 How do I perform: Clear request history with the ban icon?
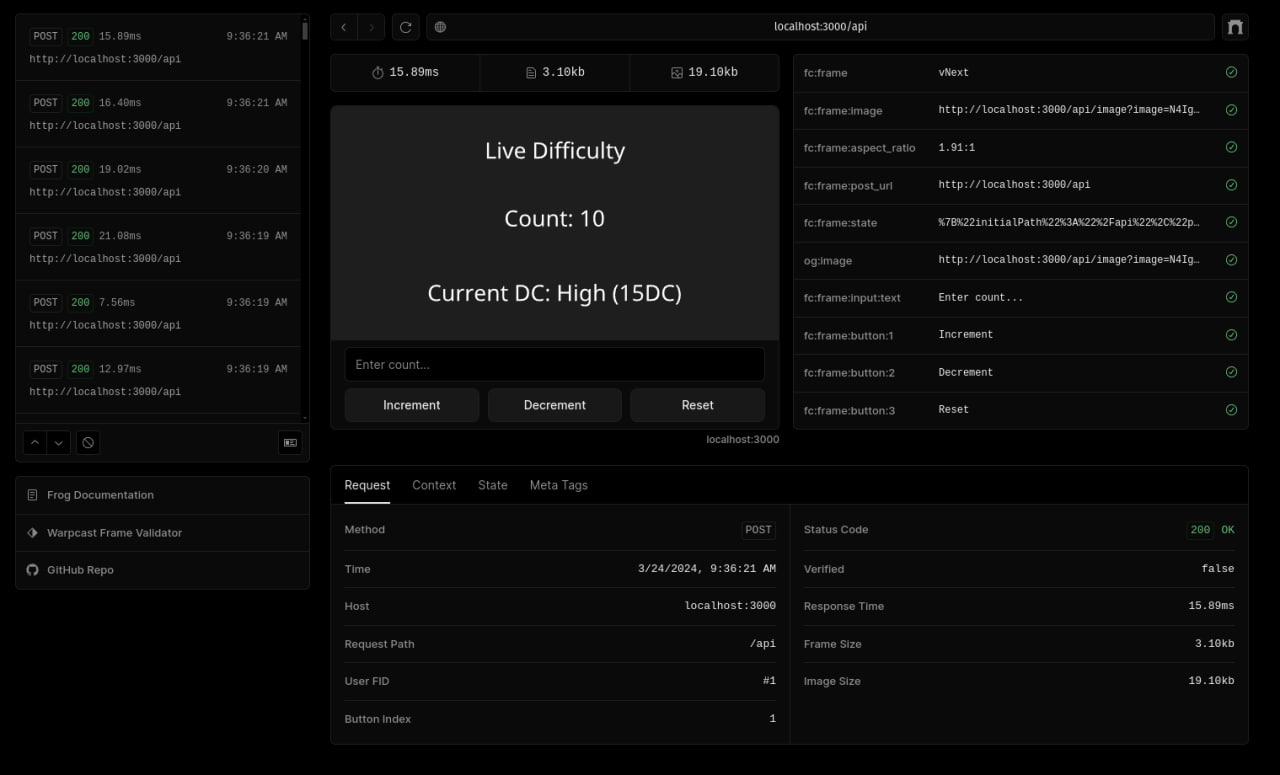click(88, 442)
